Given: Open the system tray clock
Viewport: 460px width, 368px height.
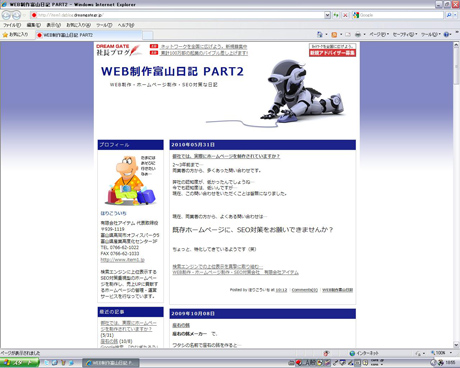Looking at the screenshot, I should [450, 363].
